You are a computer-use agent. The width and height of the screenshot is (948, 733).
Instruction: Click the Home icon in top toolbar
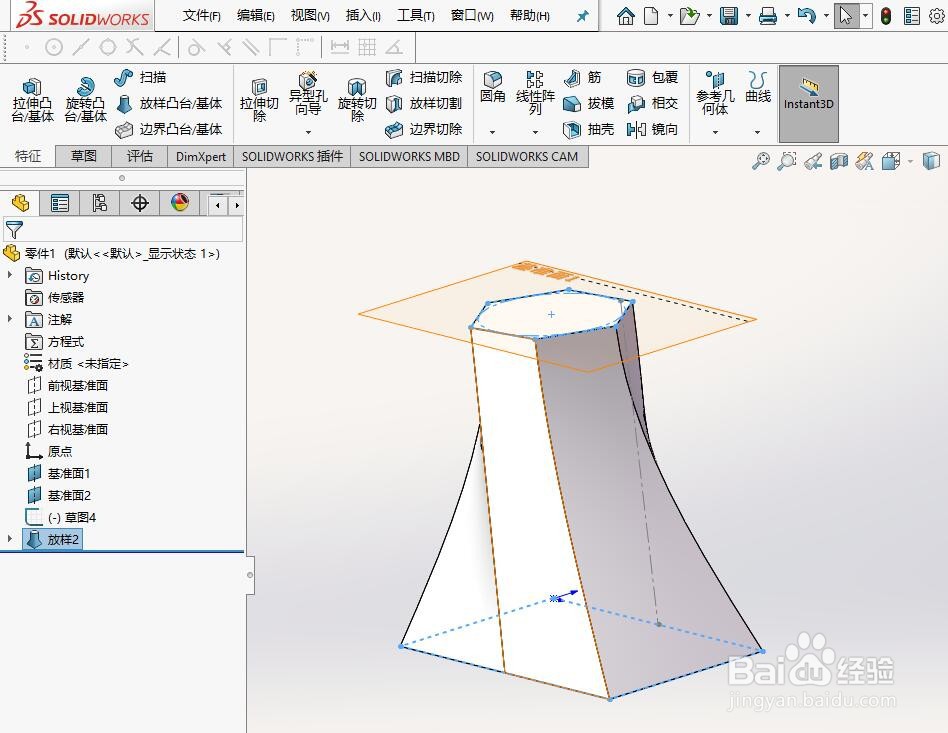pyautogui.click(x=625, y=16)
